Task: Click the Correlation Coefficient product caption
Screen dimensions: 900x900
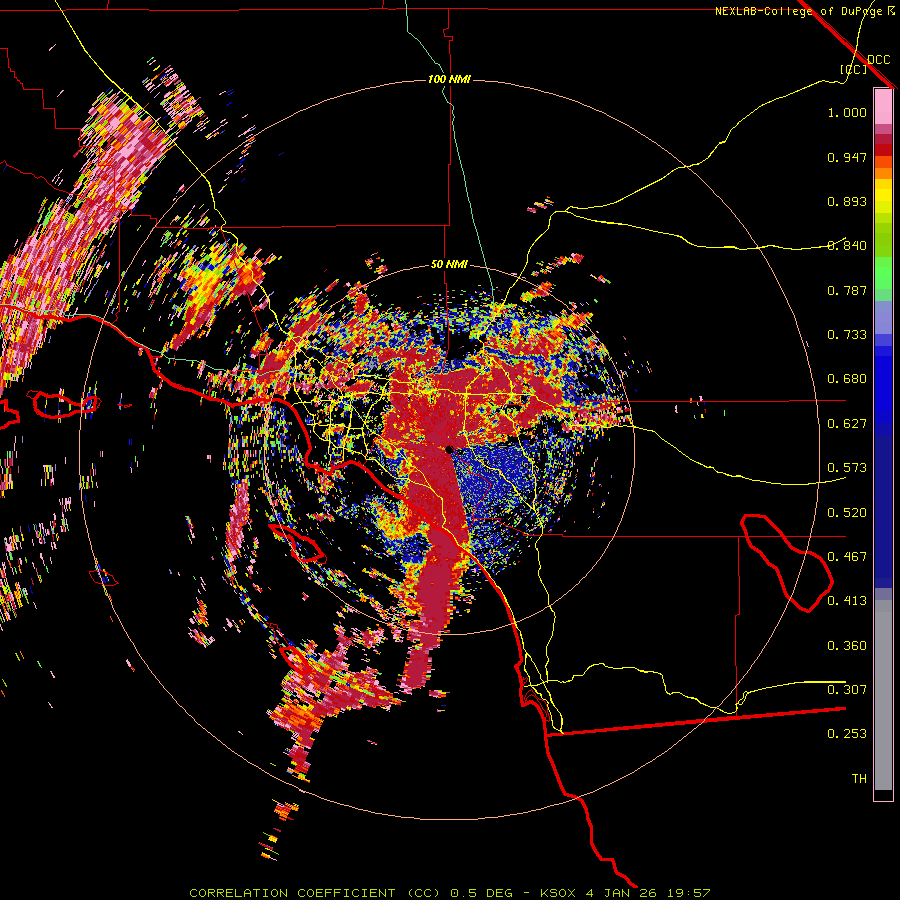Action: [x=449, y=893]
